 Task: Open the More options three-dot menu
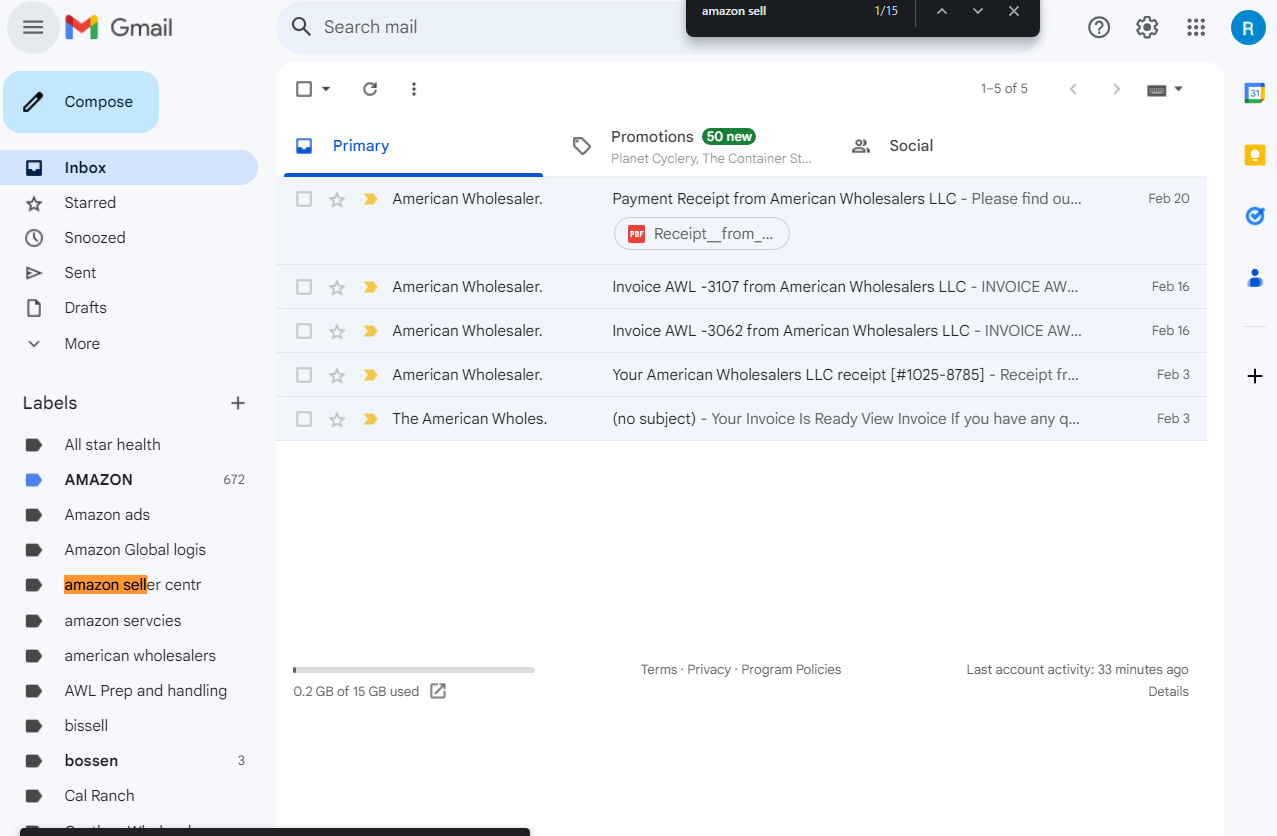[414, 89]
